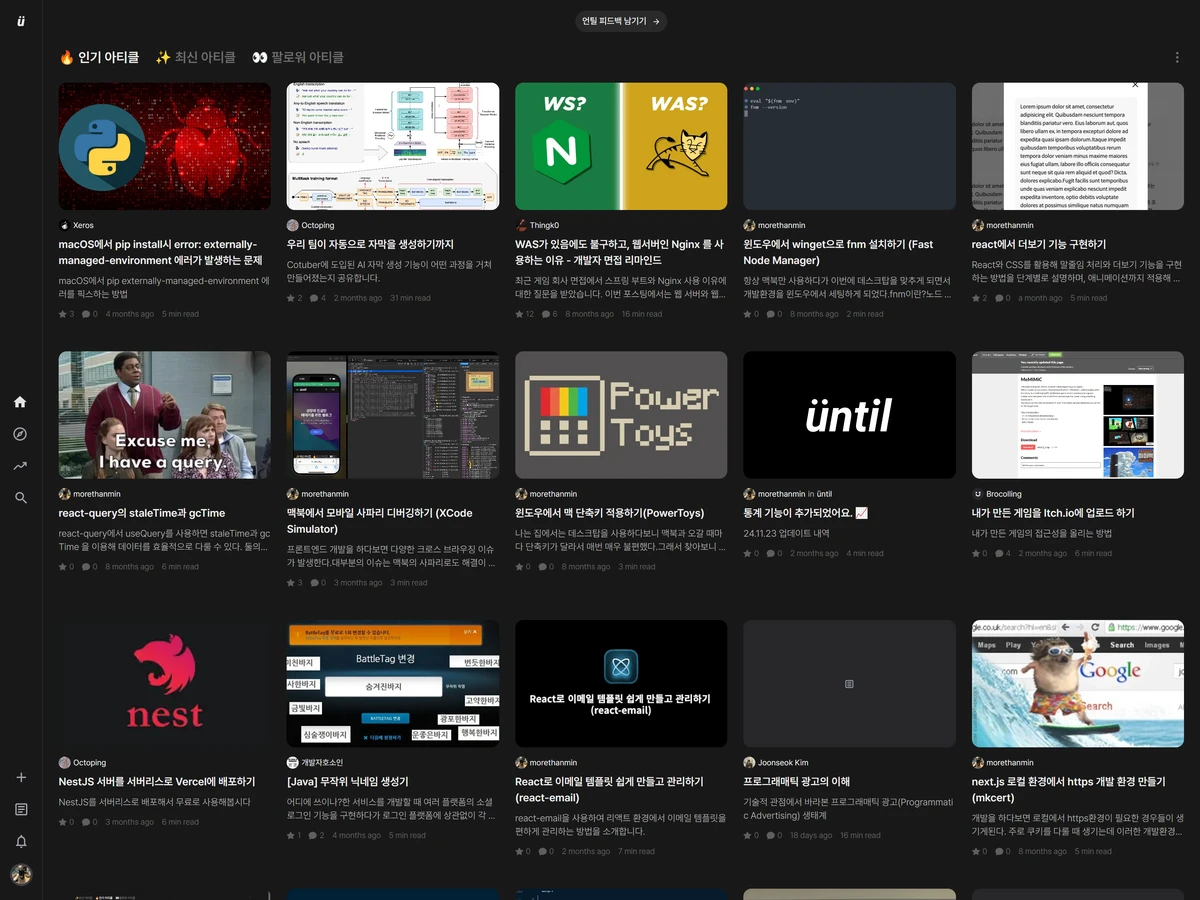Viewport: 1200px width, 900px height.
Task: Open title '윈도우에서 맥 단축키 적용하기(PowerToys)'
Action: pyautogui.click(x=610, y=513)
